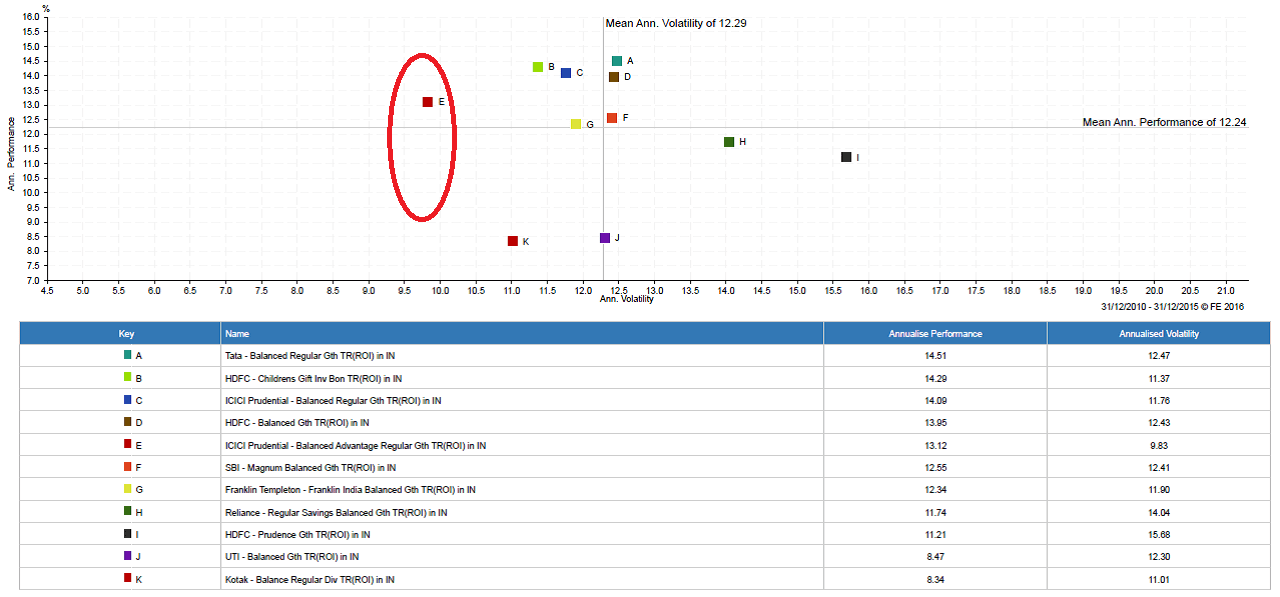Click volatility value 11.01 in the table
Viewport: 1280px width, 597px height.
point(1159,580)
